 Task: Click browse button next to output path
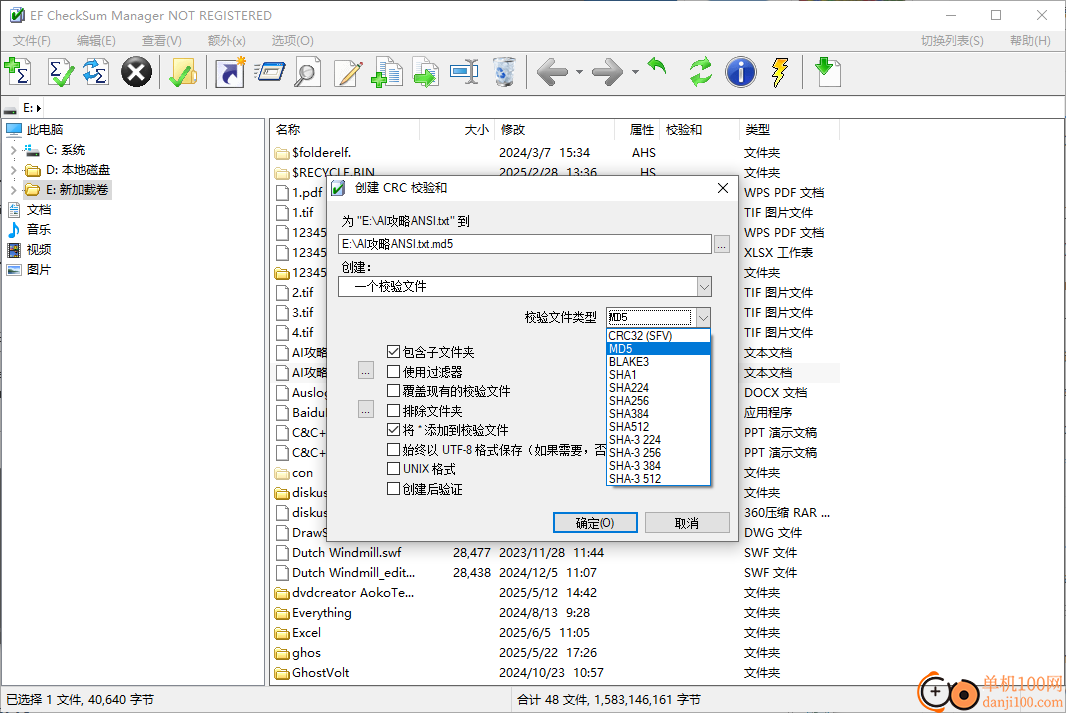[x=721, y=244]
